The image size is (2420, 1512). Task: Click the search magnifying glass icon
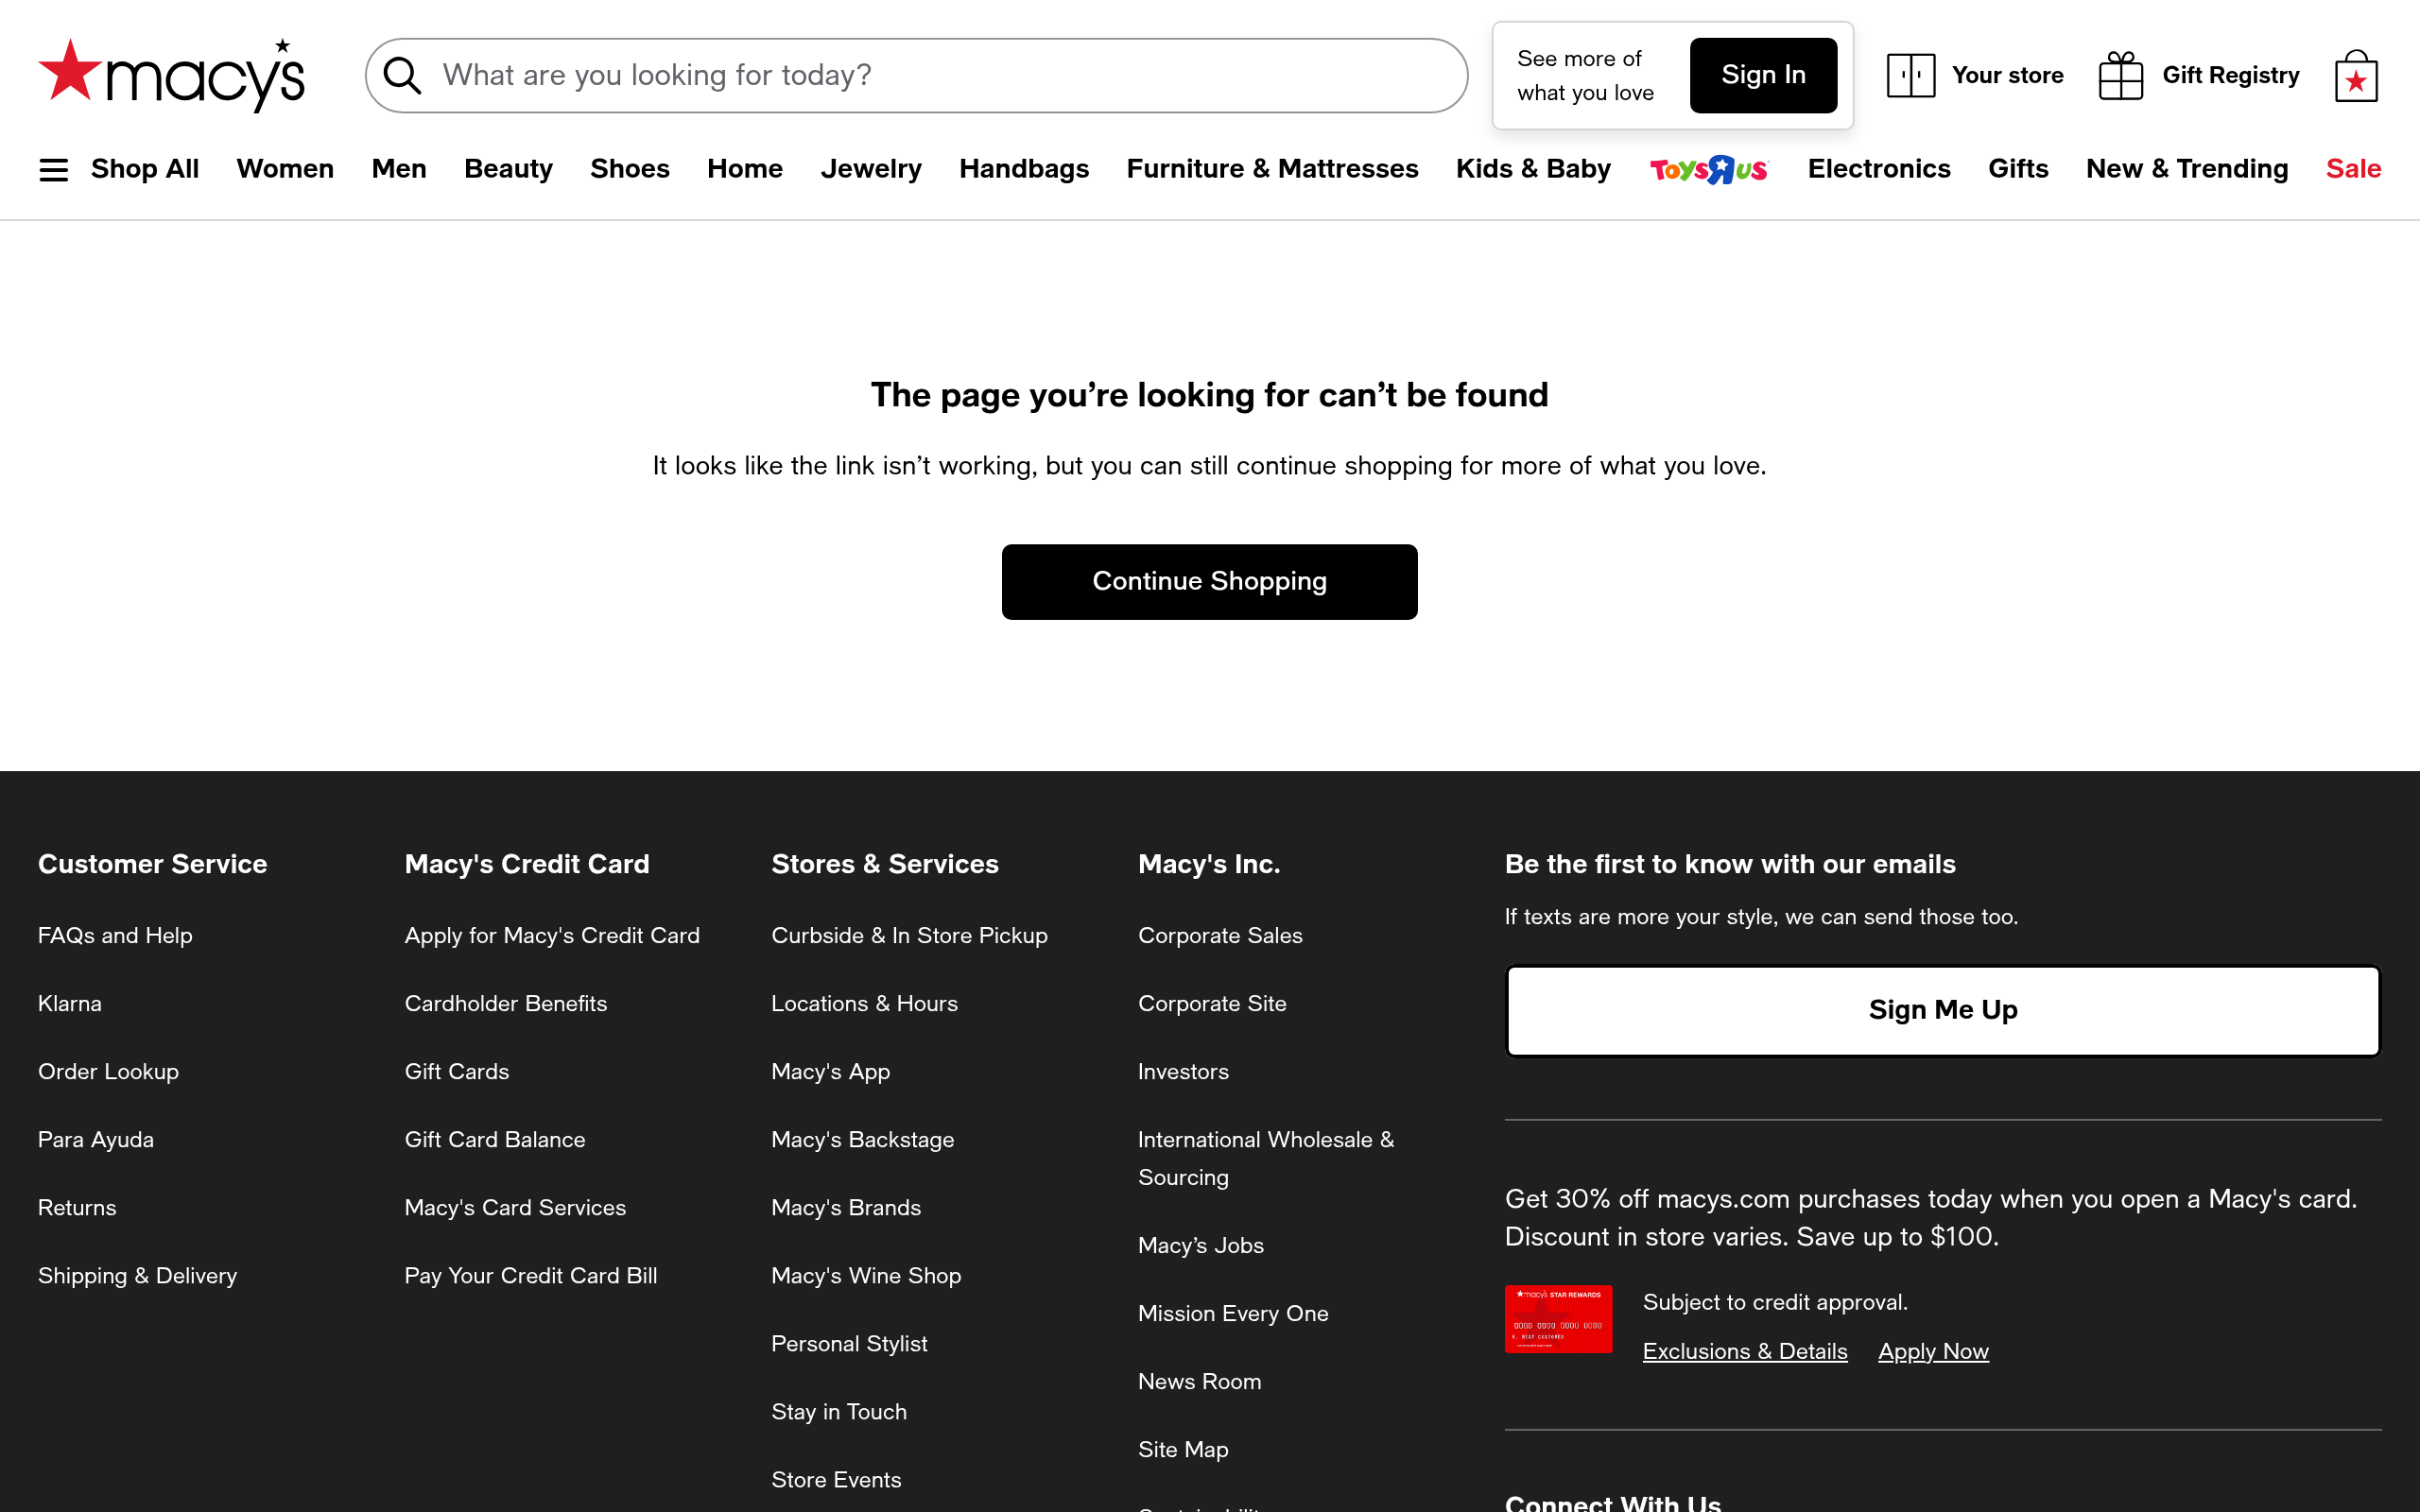click(x=402, y=76)
